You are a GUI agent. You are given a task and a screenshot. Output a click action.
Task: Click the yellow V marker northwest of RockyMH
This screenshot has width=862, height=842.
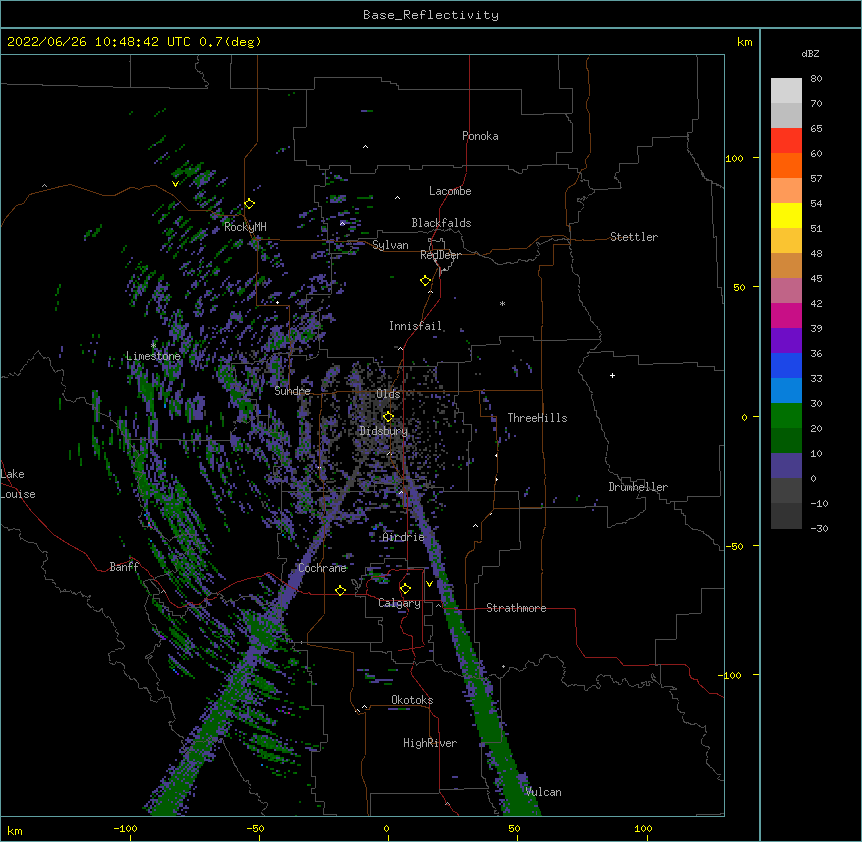(175, 184)
